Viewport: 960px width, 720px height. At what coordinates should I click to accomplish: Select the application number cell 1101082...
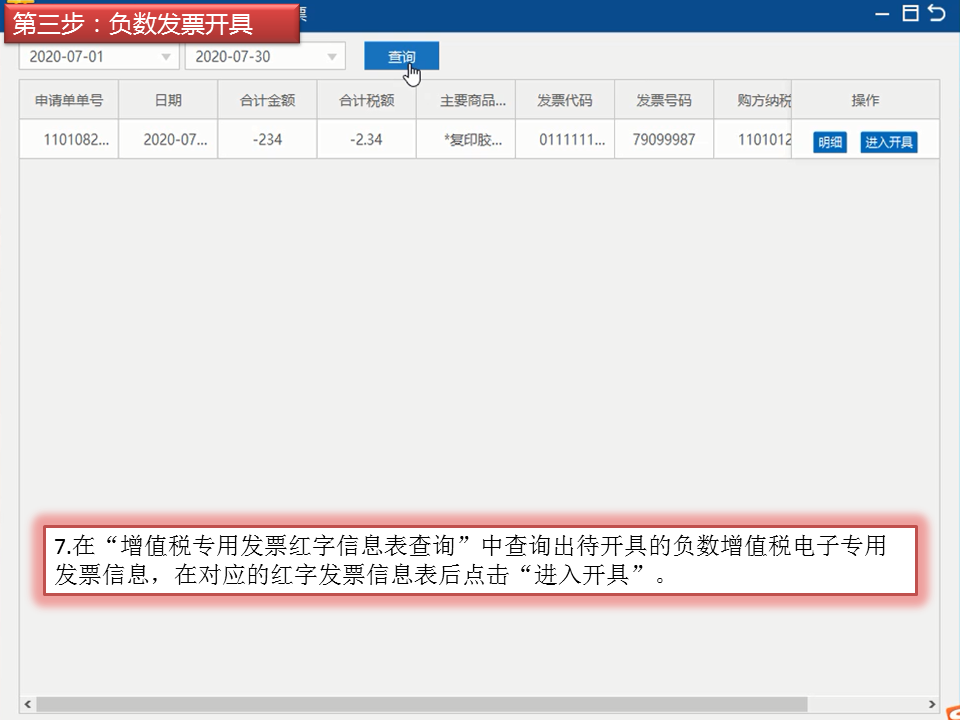[x=69, y=139]
